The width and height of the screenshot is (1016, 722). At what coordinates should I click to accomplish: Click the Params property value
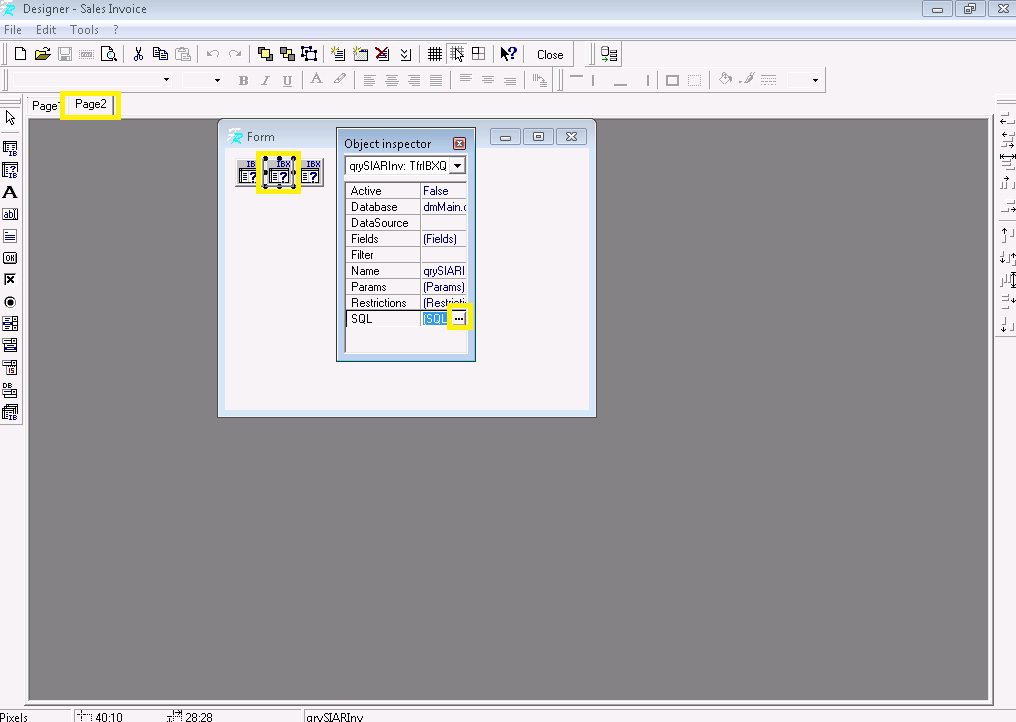444,286
